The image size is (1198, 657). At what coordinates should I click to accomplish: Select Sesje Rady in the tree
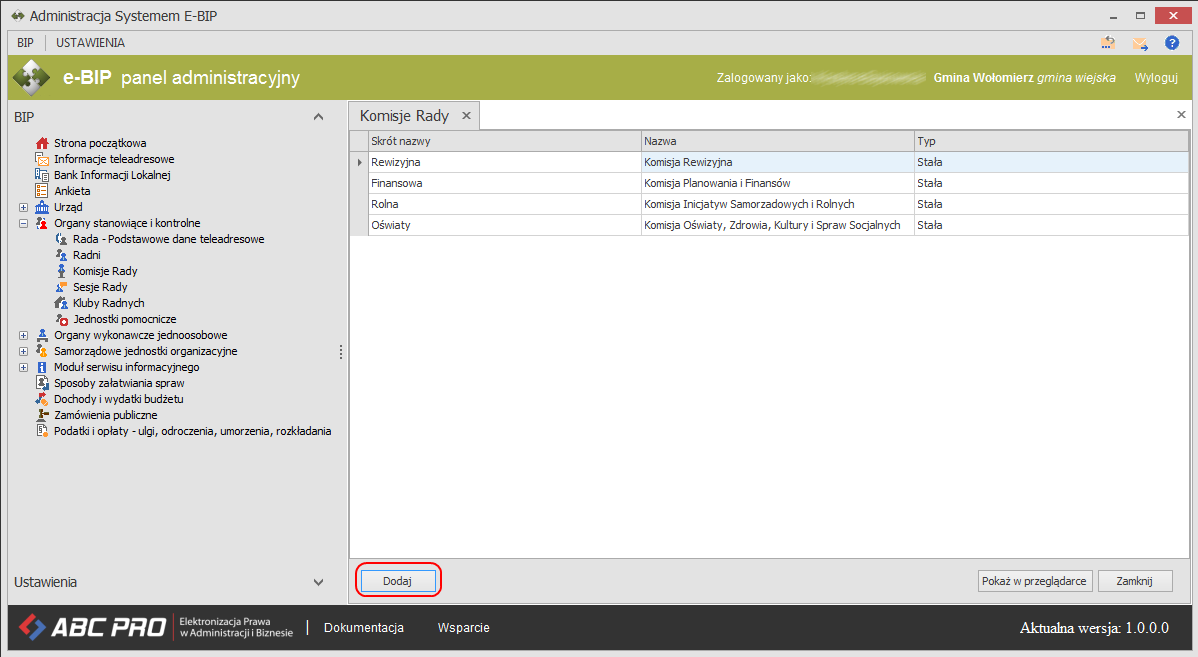point(100,287)
